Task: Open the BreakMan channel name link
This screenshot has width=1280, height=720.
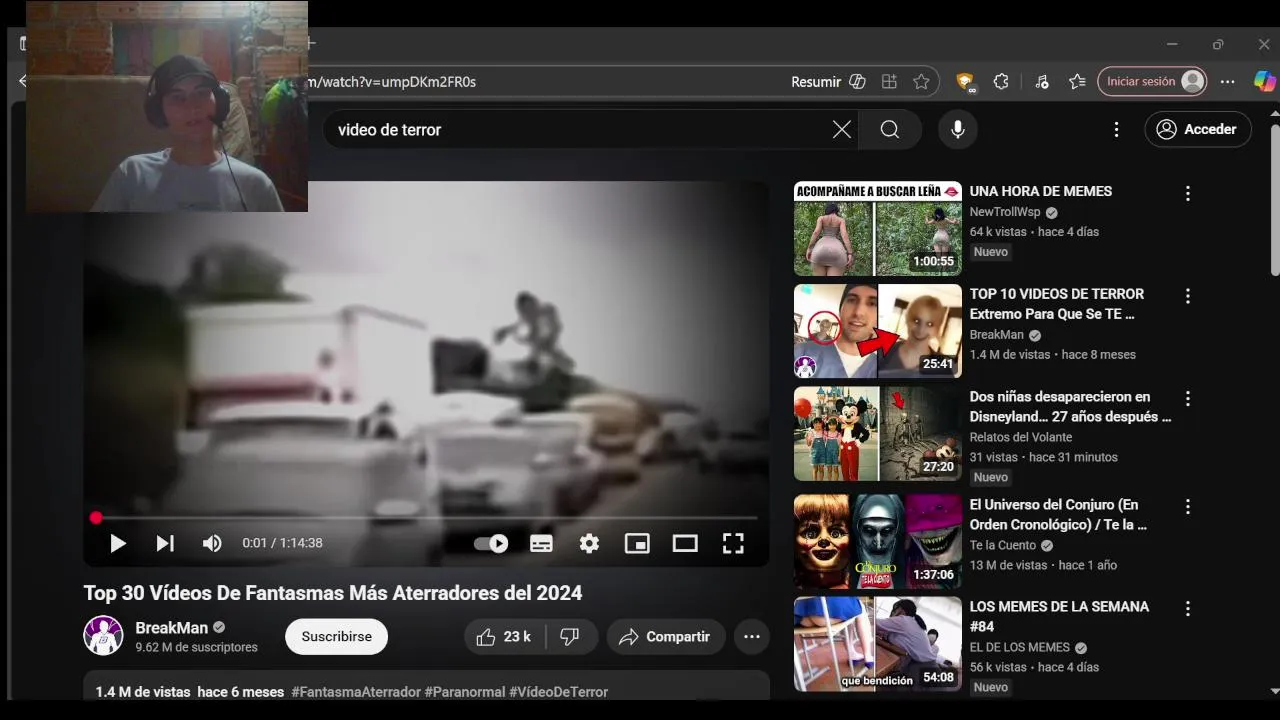Action: tap(172, 627)
